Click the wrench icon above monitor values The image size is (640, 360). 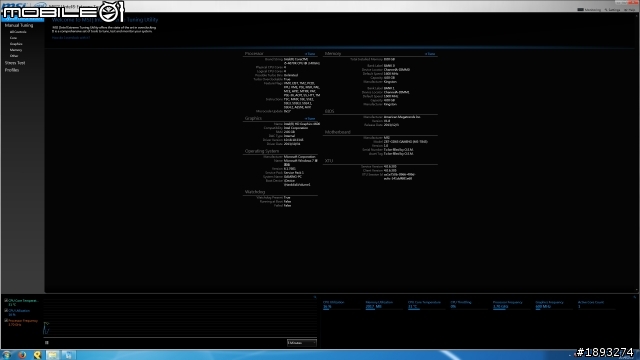pyautogui.click(x=635, y=297)
